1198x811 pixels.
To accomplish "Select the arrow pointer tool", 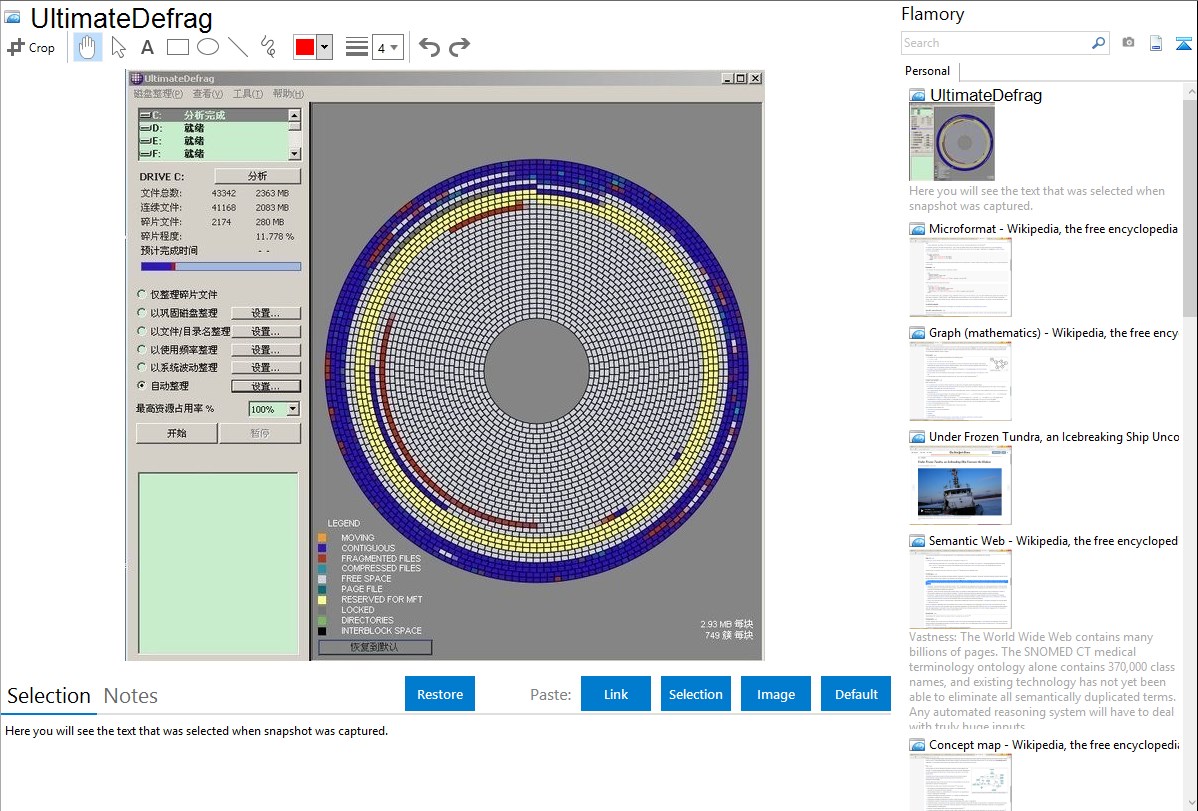I will (119, 47).
